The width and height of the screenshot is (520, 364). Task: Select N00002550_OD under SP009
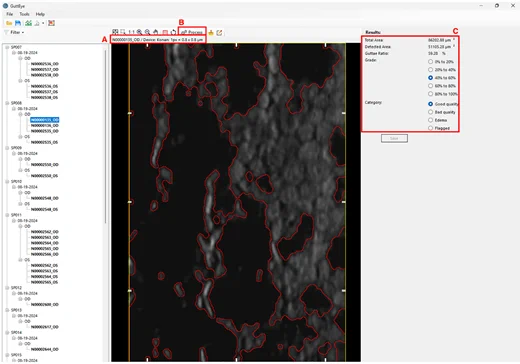tap(45, 165)
